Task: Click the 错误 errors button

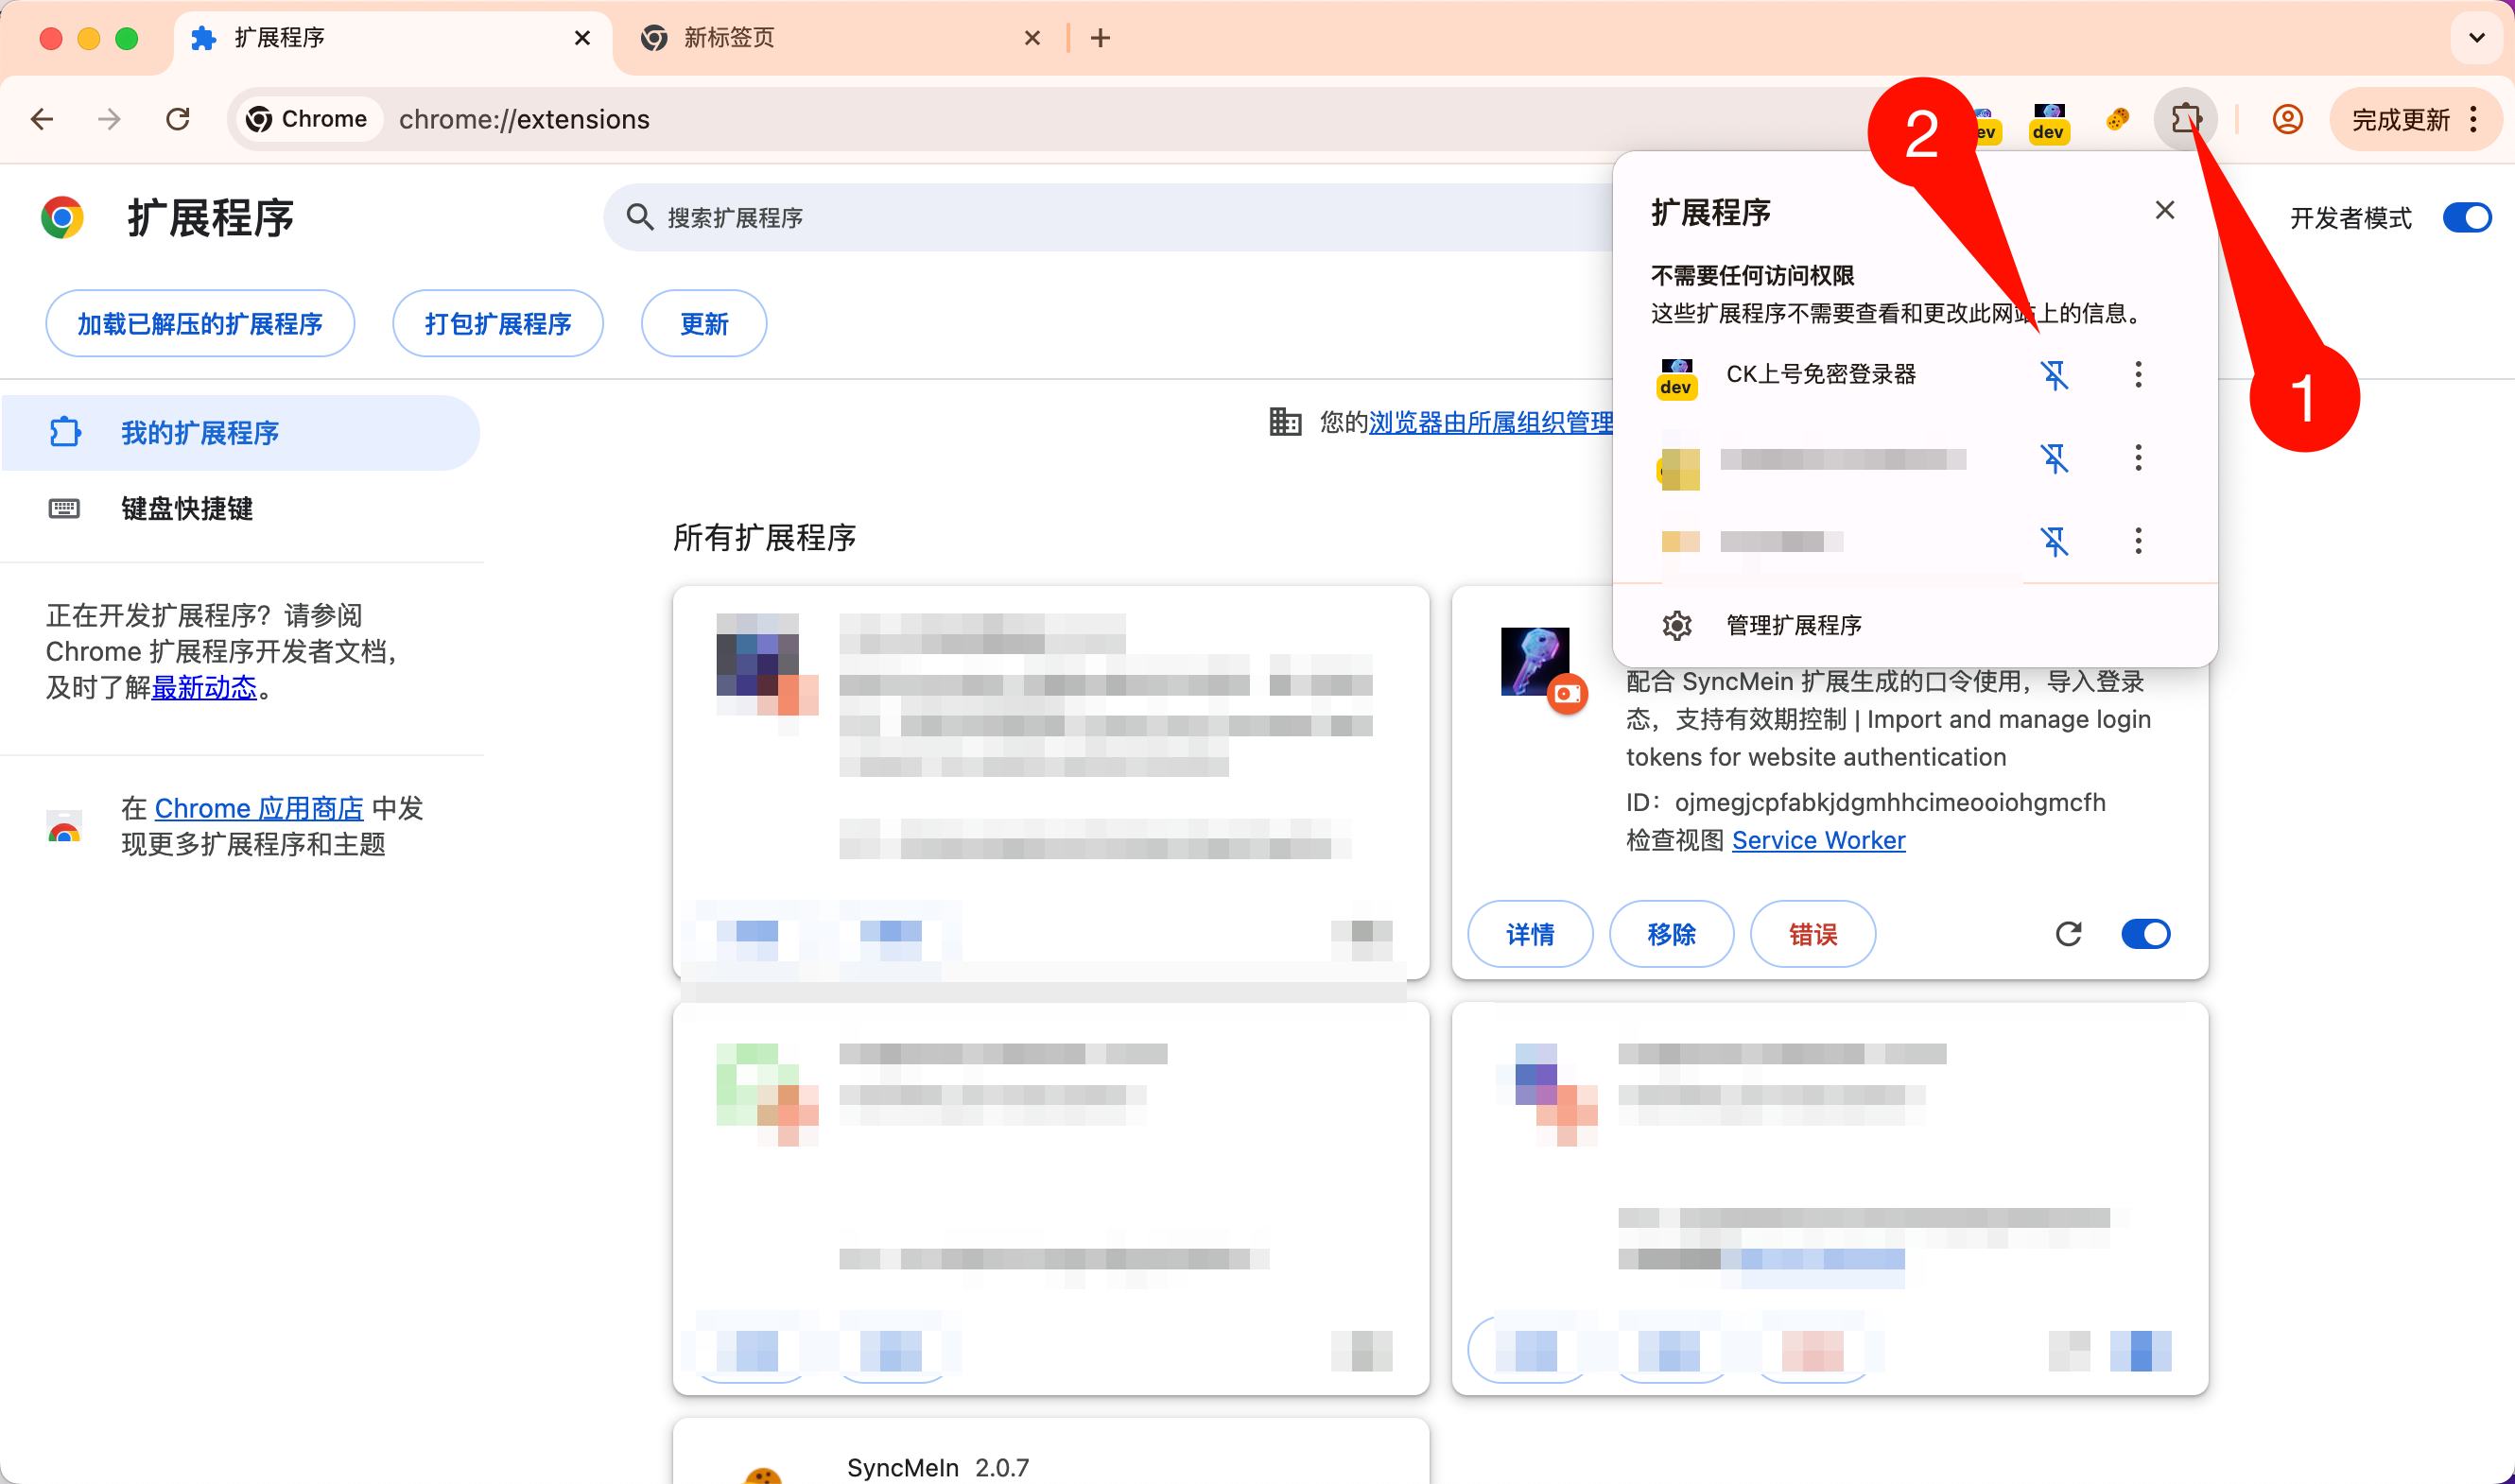Action: pyautogui.click(x=1812, y=934)
